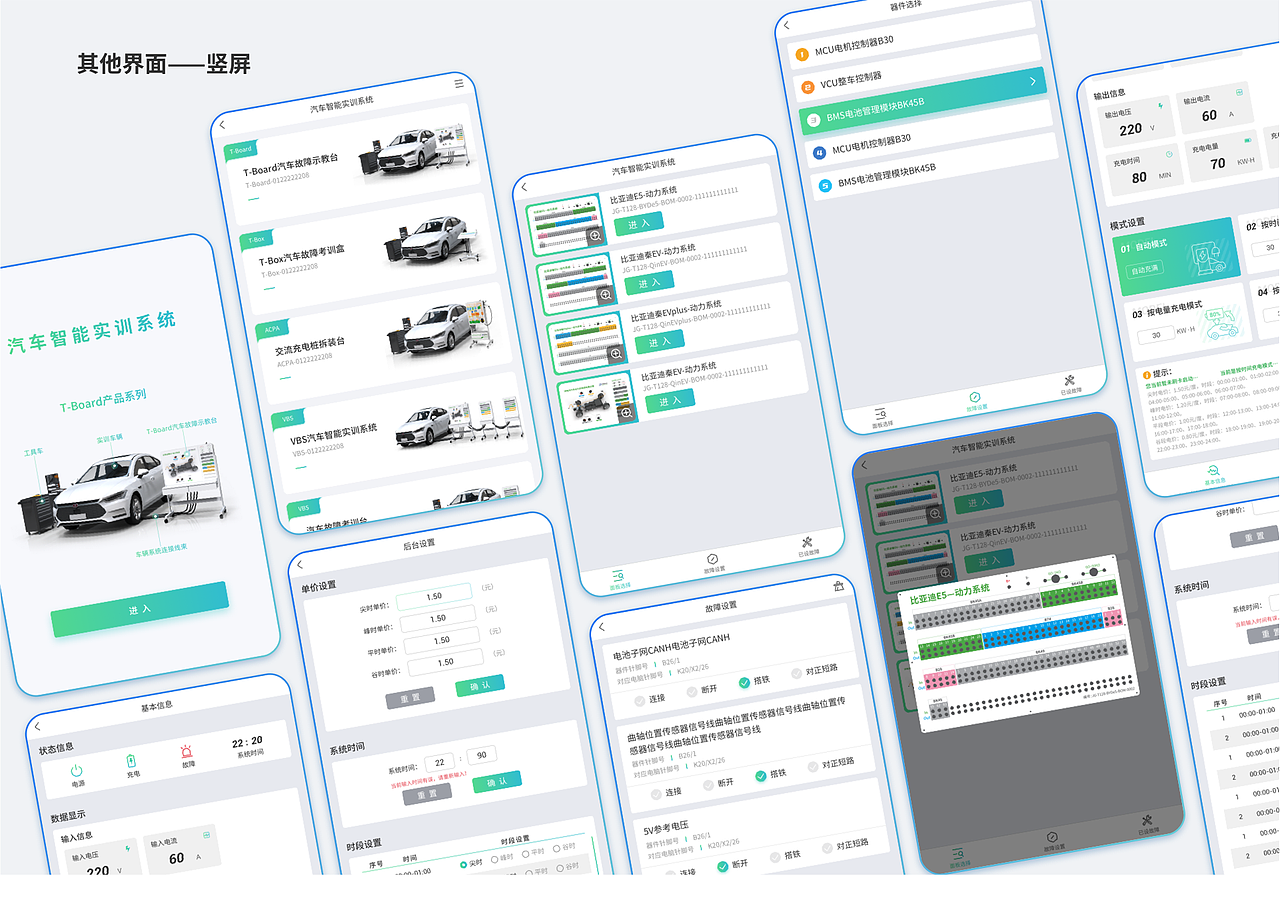Click the icon at top right of 故障设置
The height and width of the screenshot is (916, 1280).
pyautogui.click(x=838, y=586)
